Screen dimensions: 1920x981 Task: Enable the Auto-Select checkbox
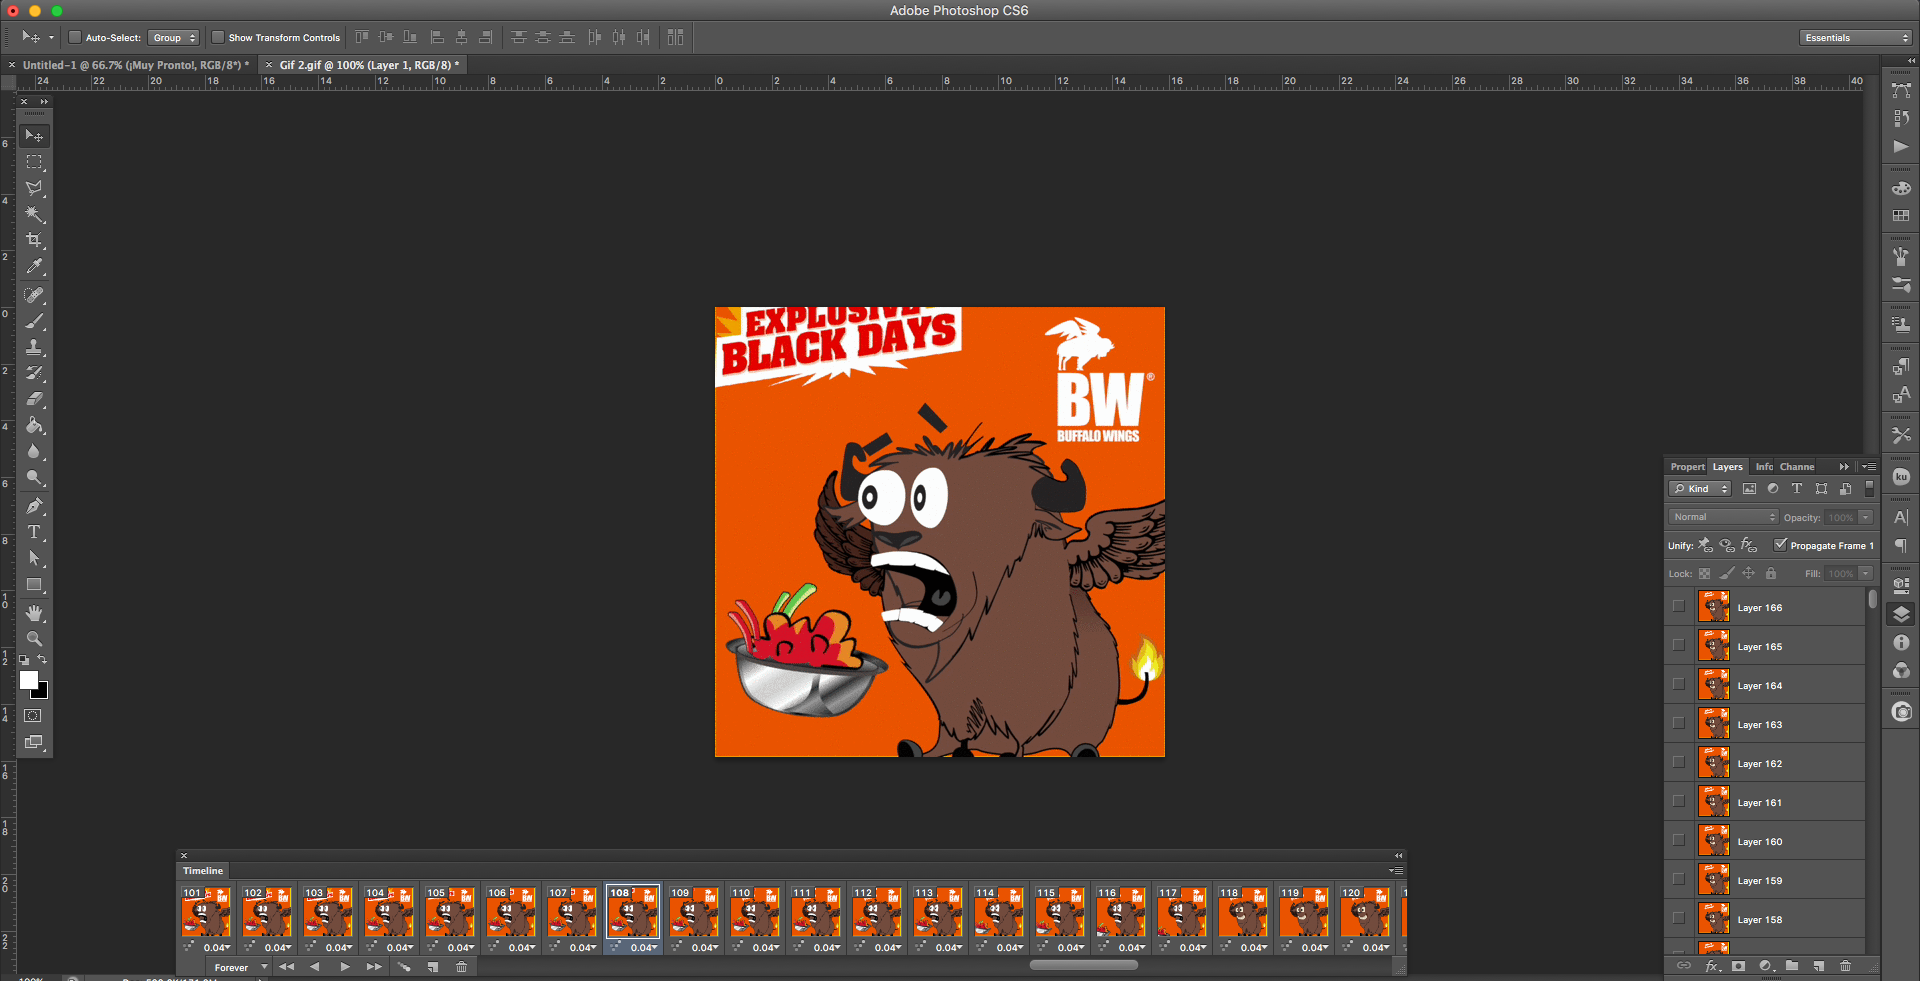click(x=75, y=38)
